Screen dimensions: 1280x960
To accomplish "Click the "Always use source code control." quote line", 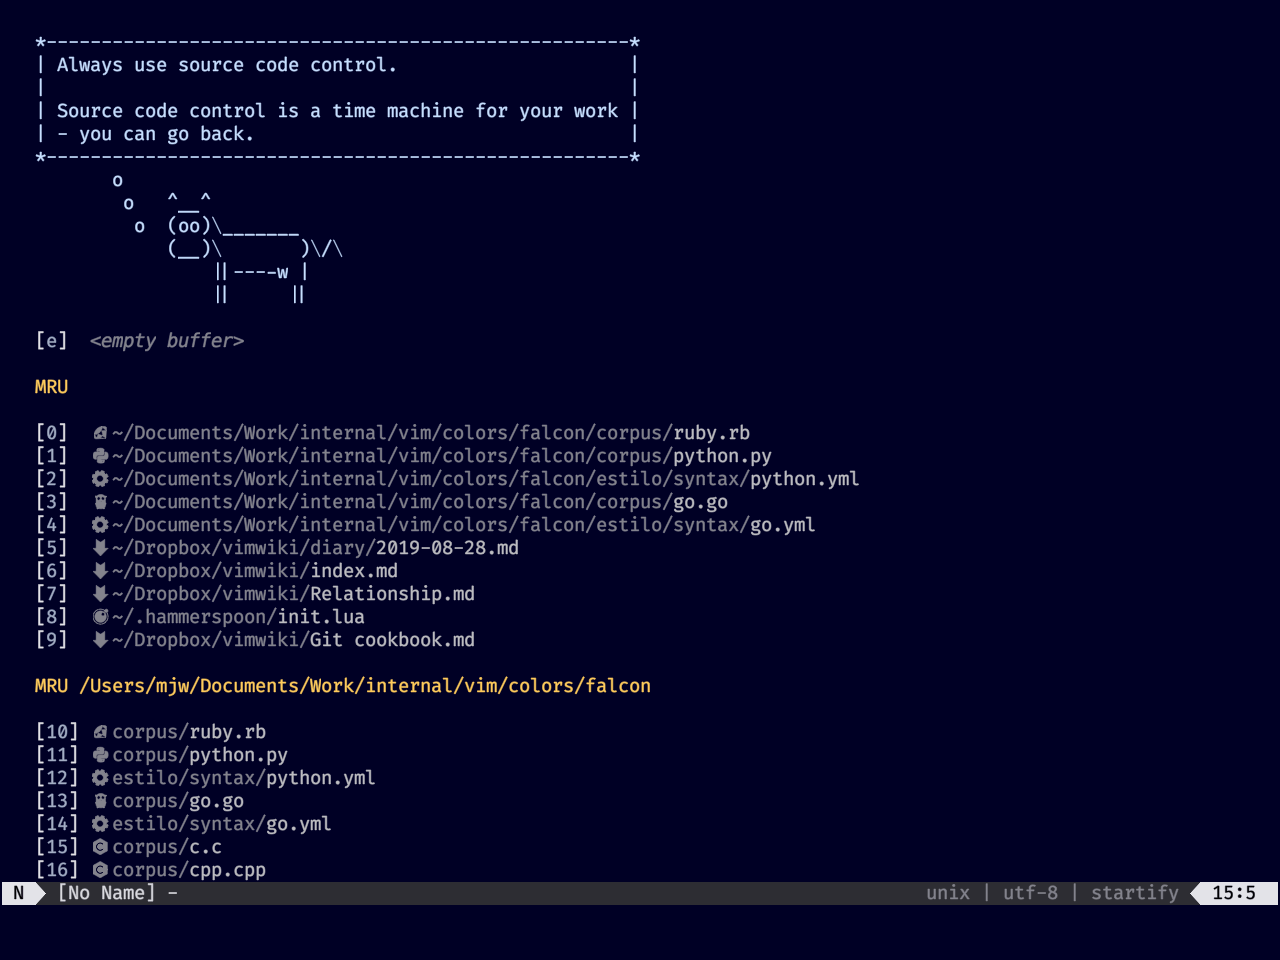I will point(227,65).
